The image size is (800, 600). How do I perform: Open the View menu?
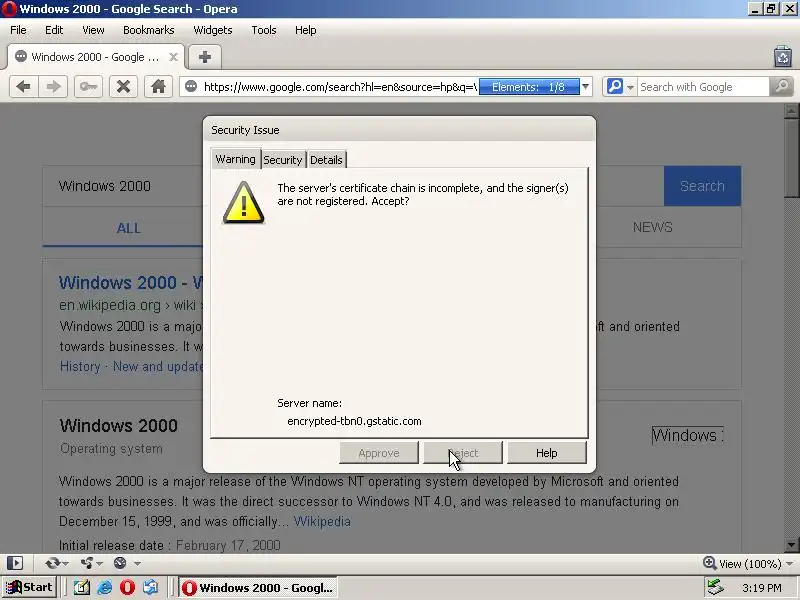tap(93, 30)
